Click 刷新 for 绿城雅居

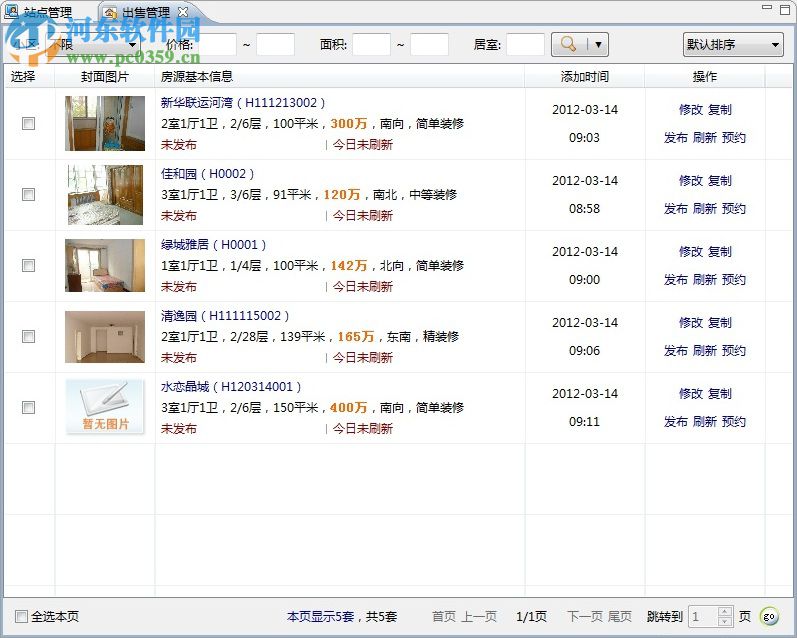point(705,280)
